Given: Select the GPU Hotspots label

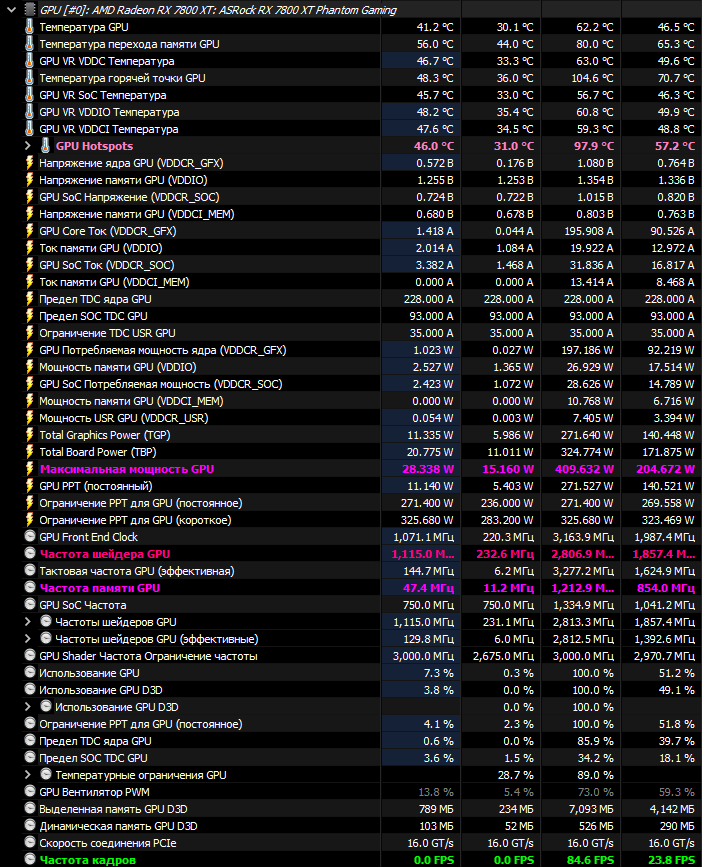Looking at the screenshot, I should 95,146.
